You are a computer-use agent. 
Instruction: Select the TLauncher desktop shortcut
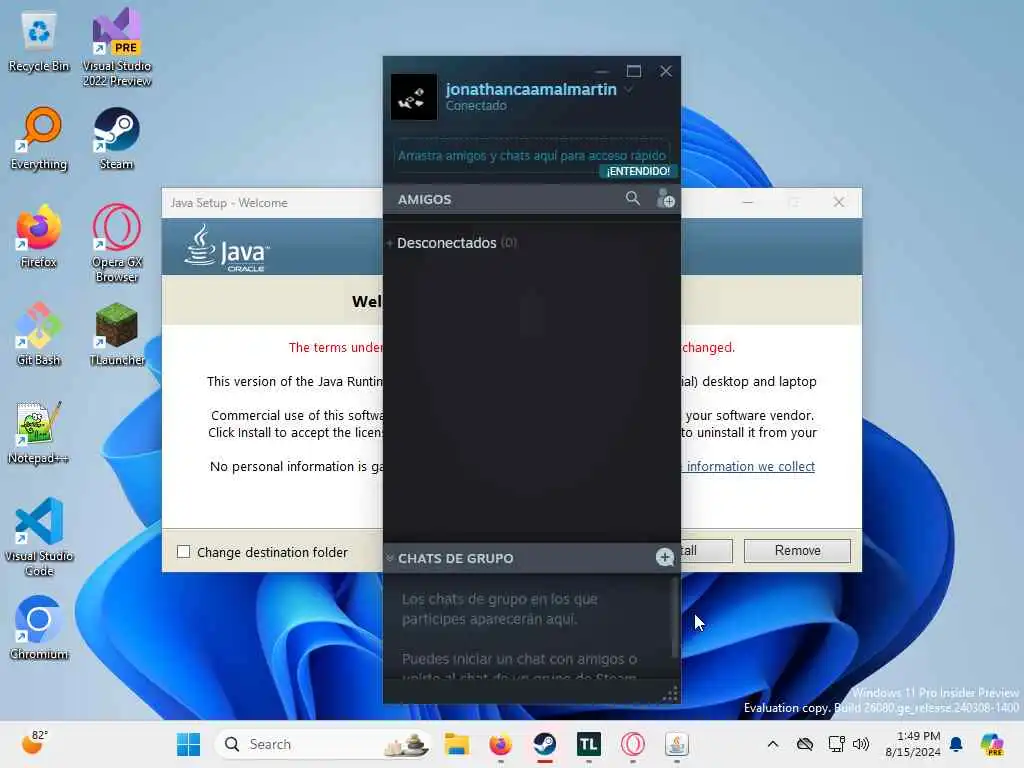117,334
